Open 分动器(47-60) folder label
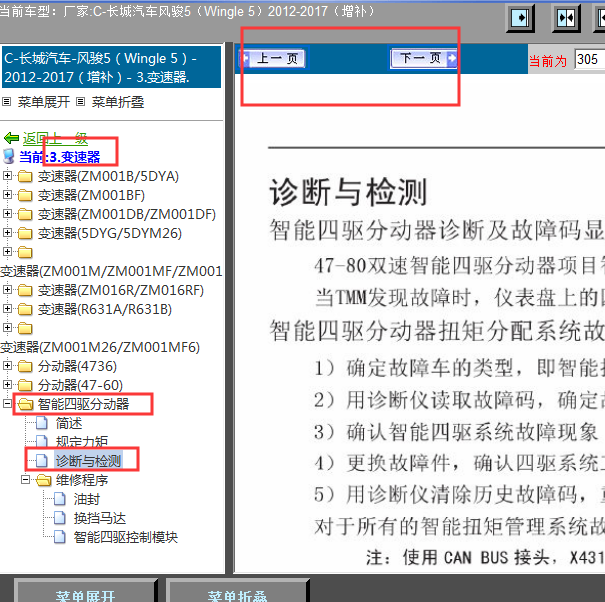605x602 pixels. [80, 385]
